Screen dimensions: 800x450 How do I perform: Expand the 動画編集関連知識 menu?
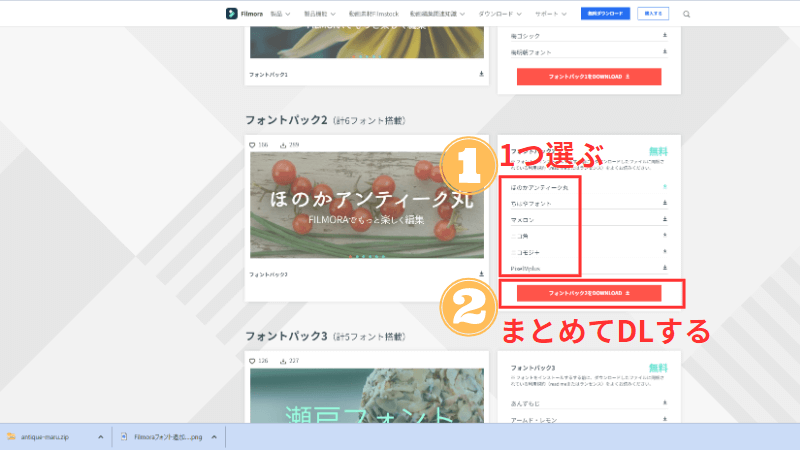437,14
